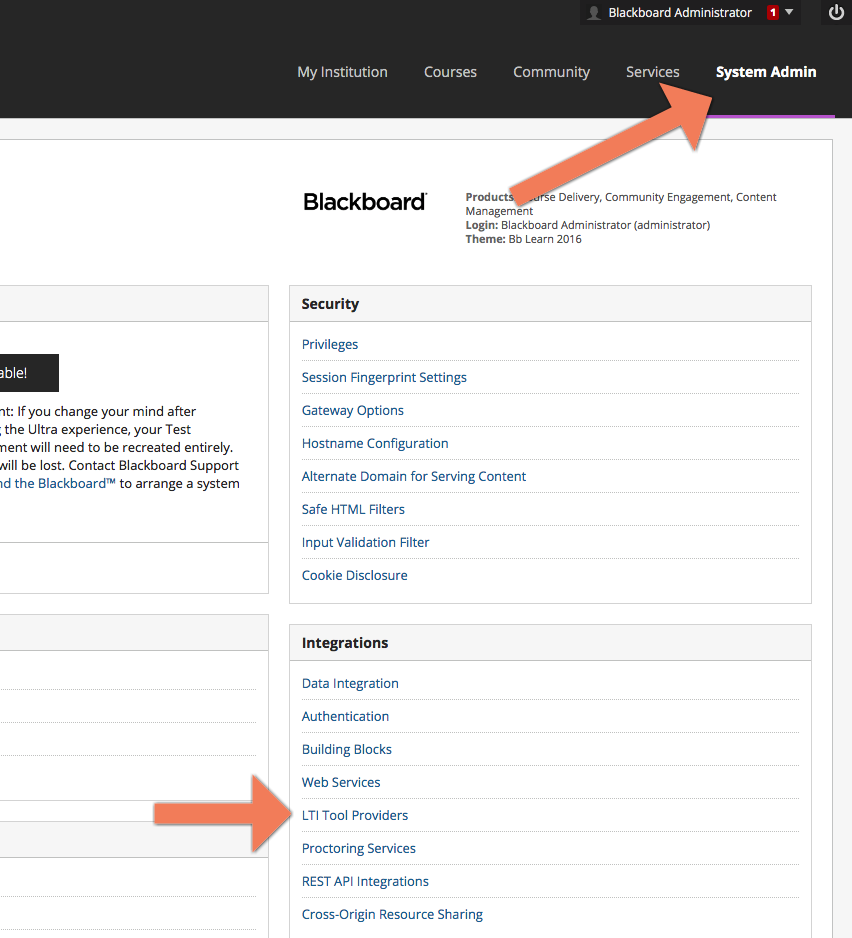Viewport: 852px width, 938px height.
Task: Click the 'Login: Blackboard Administrator (administrator)' text
Action: pyautogui.click(x=588, y=225)
